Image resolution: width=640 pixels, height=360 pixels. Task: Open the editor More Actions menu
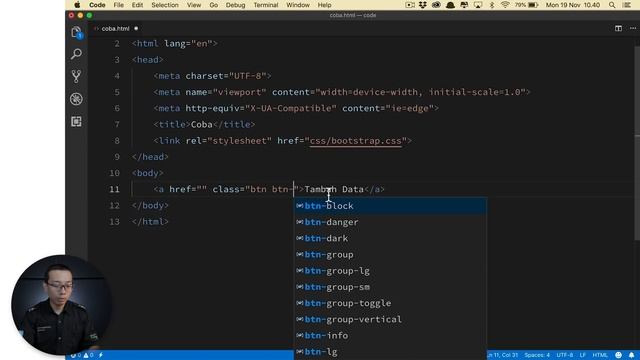[633, 28]
